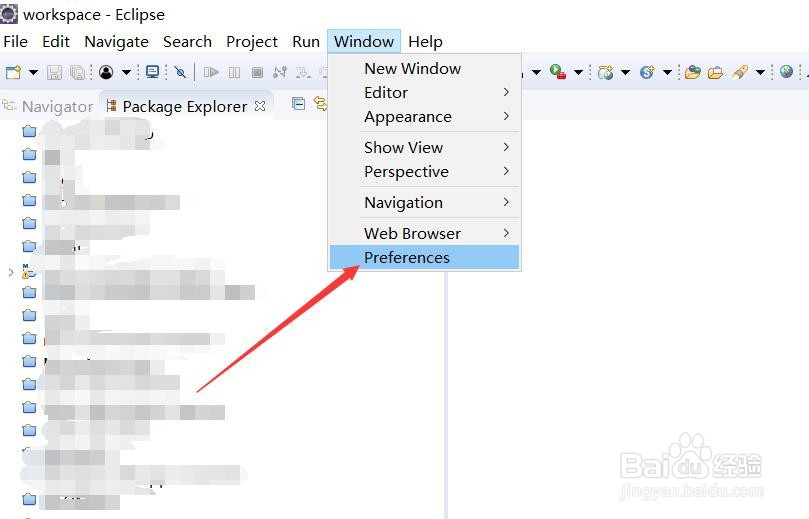The width and height of the screenshot is (809, 519).
Task: Select Preferences in the Window menu
Action: (x=424, y=257)
